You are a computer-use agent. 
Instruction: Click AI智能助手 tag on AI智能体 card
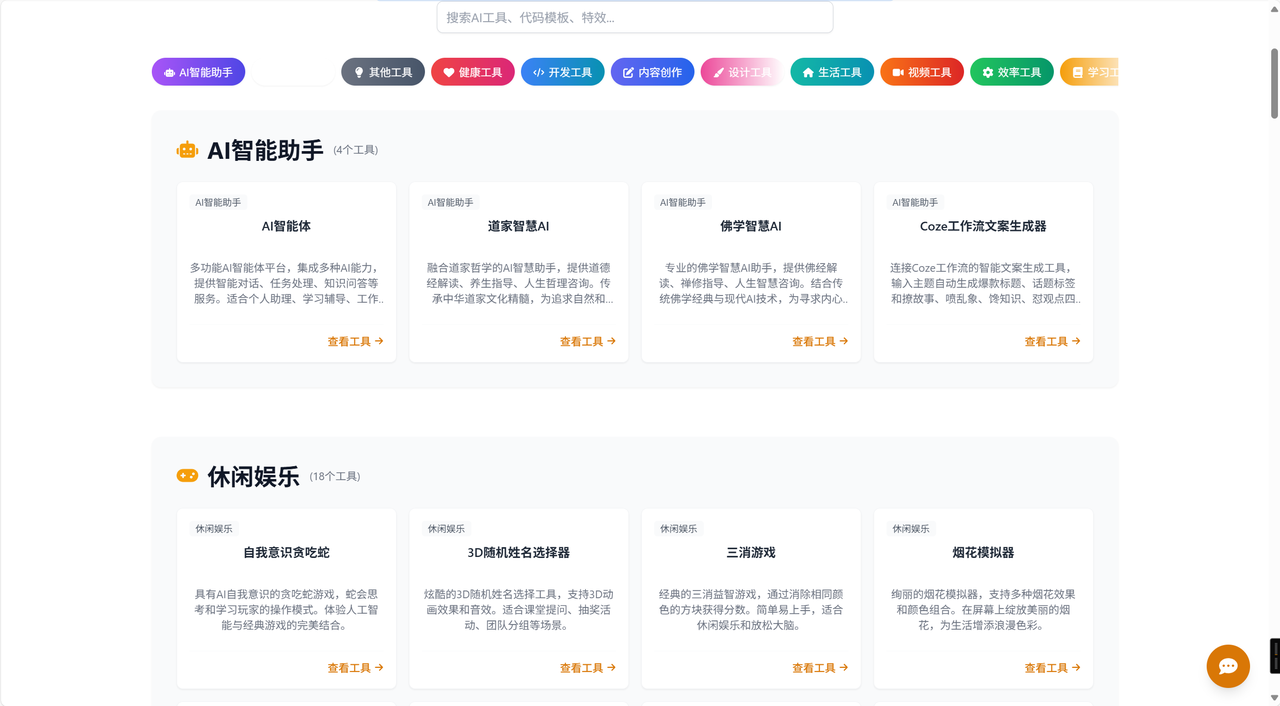coord(218,202)
